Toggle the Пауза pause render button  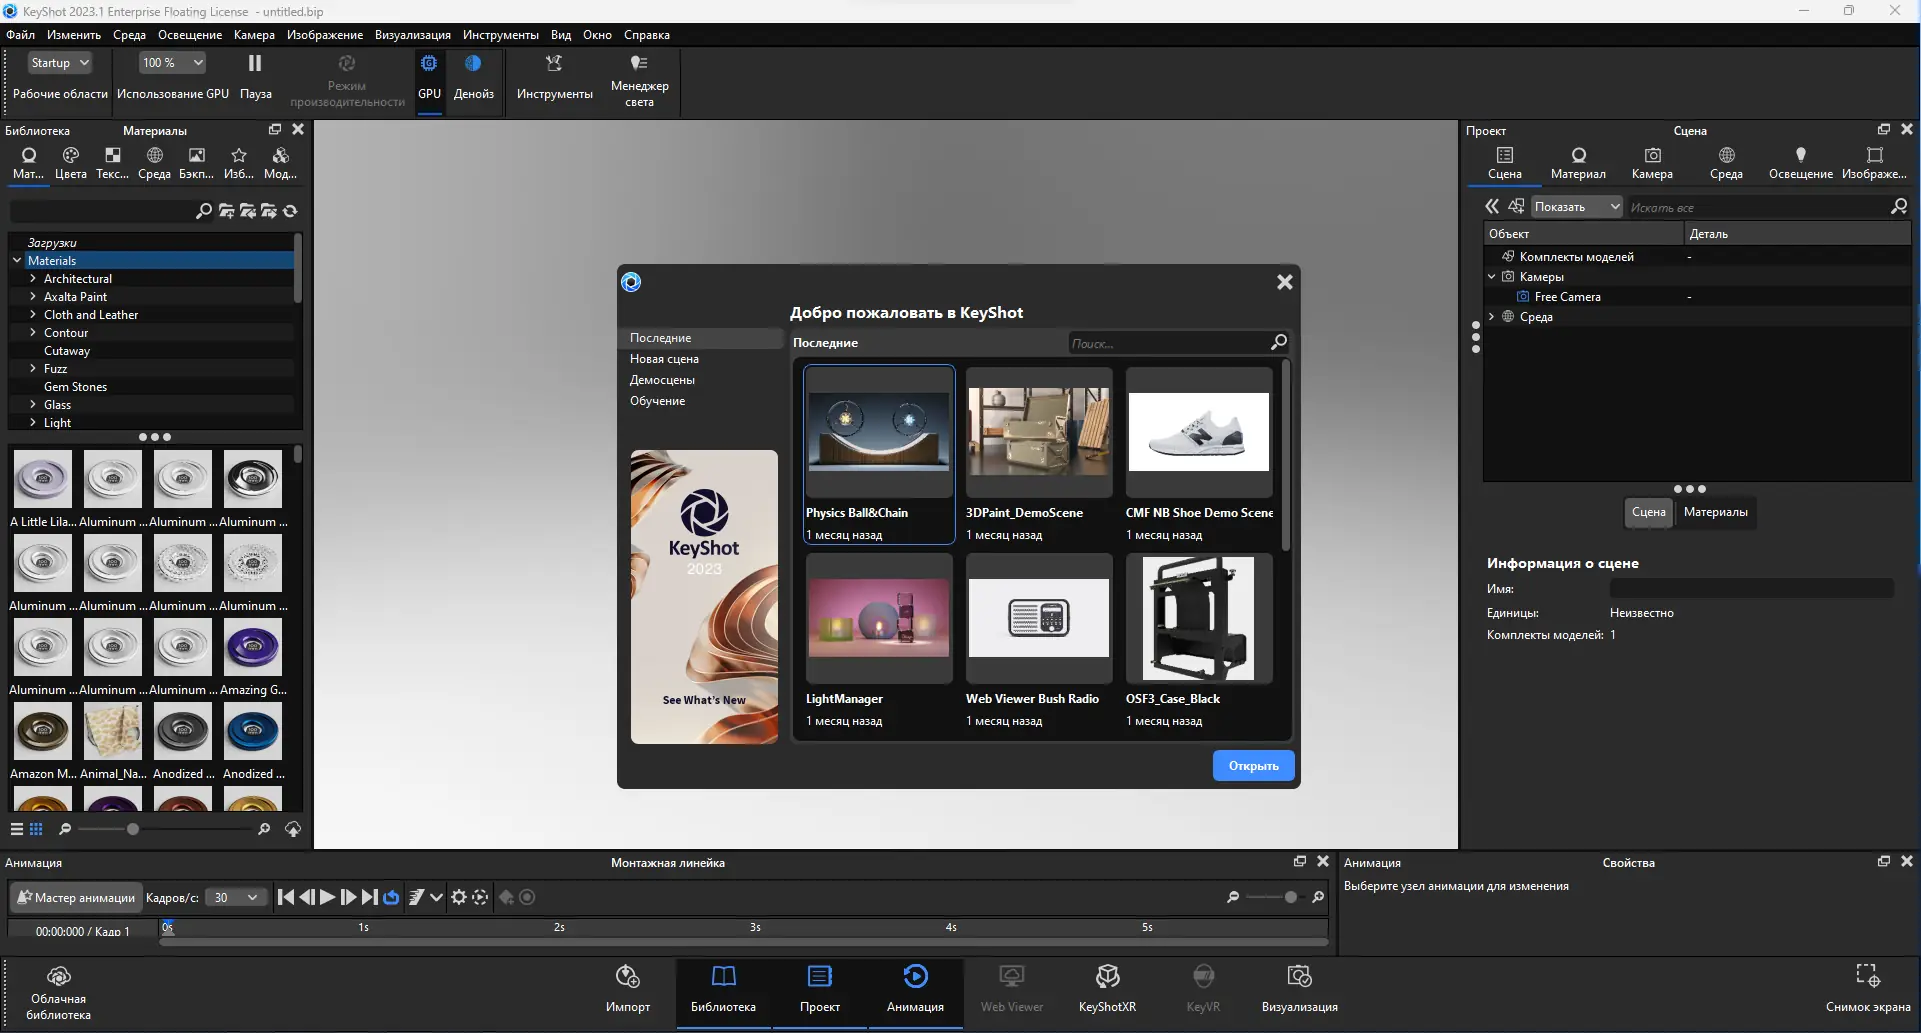tap(255, 64)
